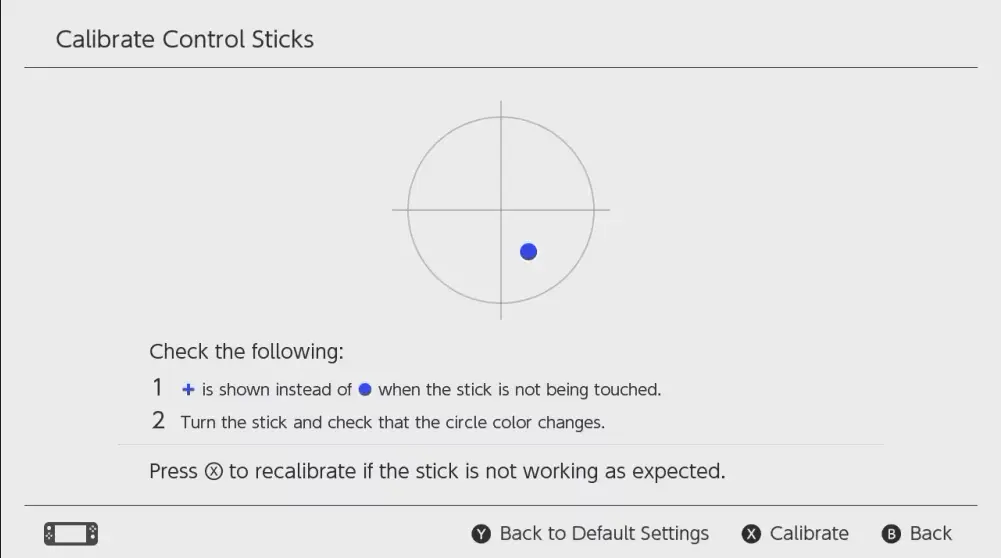
Task: Click the small blue dot icon in step 1
Action: [365, 390]
